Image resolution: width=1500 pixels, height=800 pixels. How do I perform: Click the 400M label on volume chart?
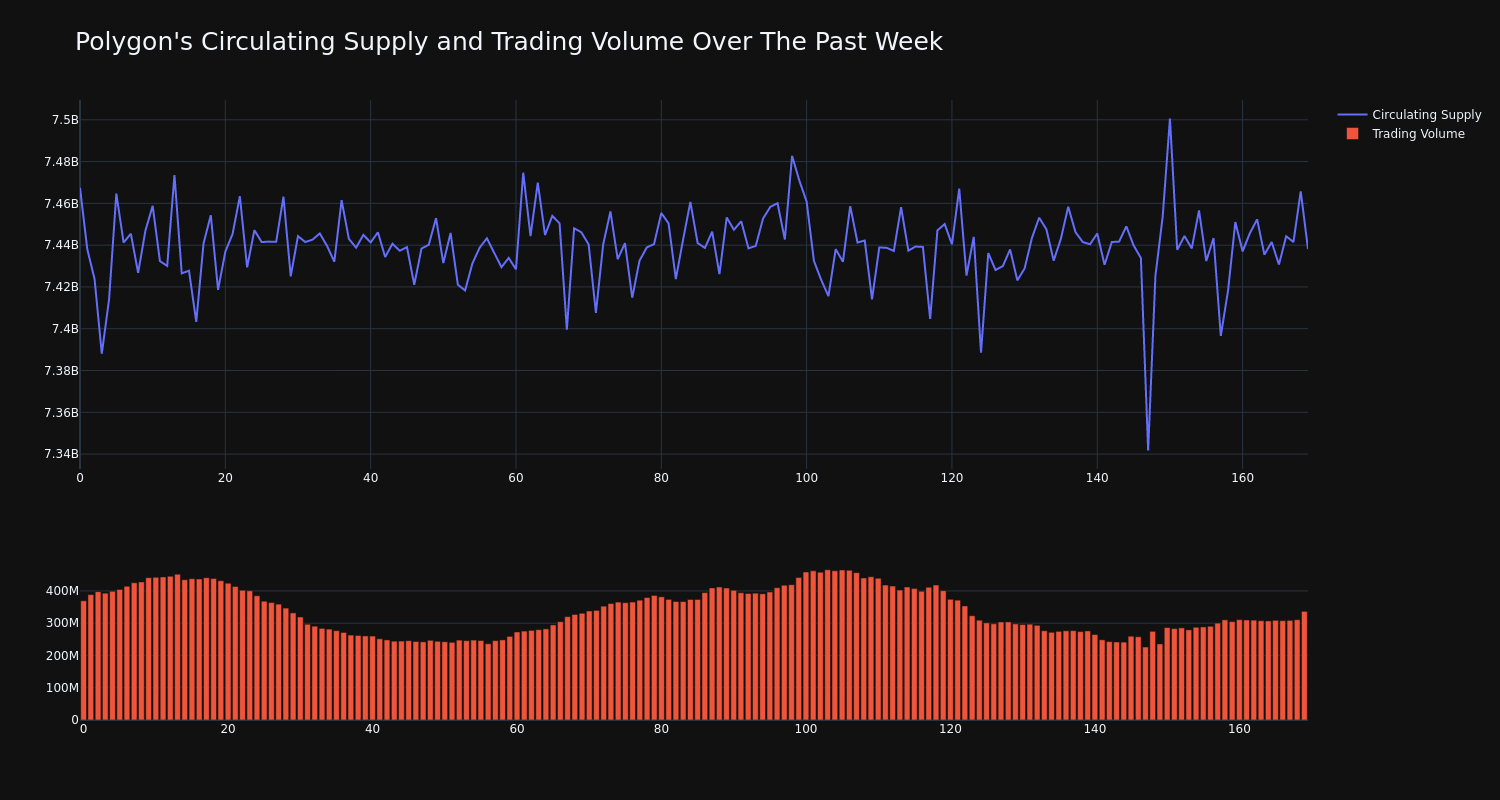(61, 591)
